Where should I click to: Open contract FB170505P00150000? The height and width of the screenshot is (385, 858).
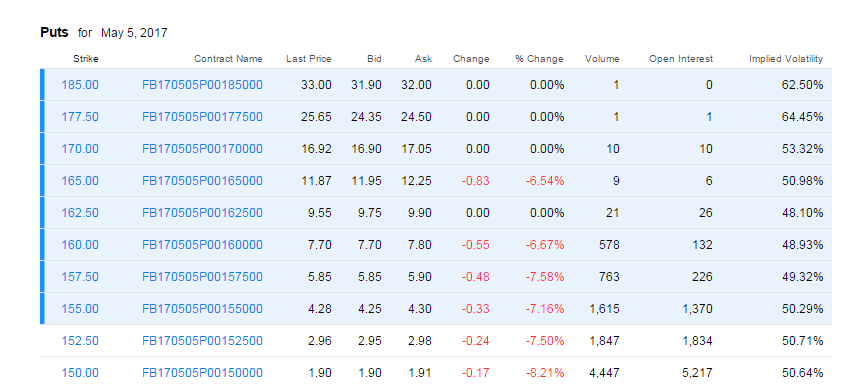(x=202, y=373)
